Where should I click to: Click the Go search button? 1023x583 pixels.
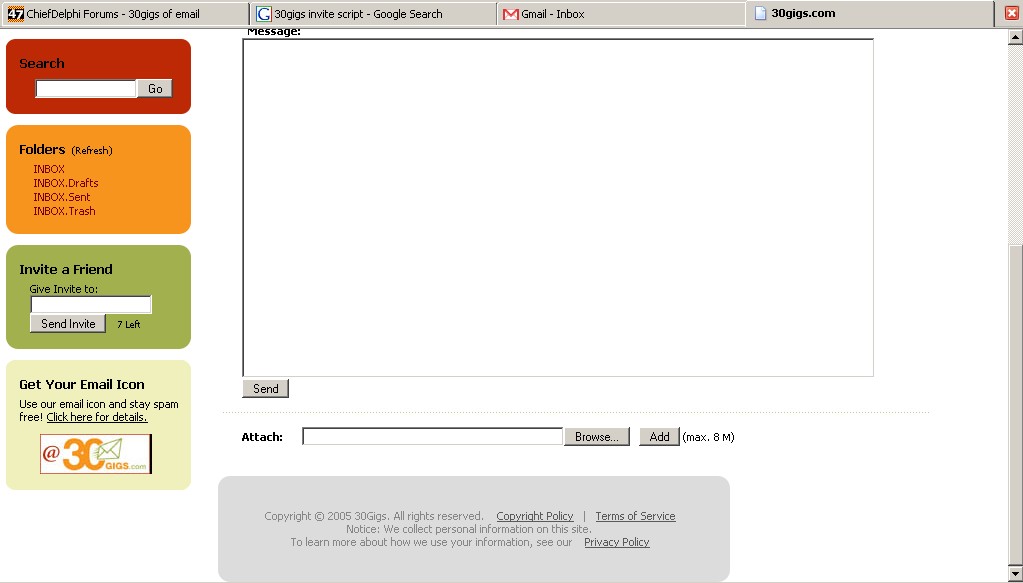click(155, 89)
